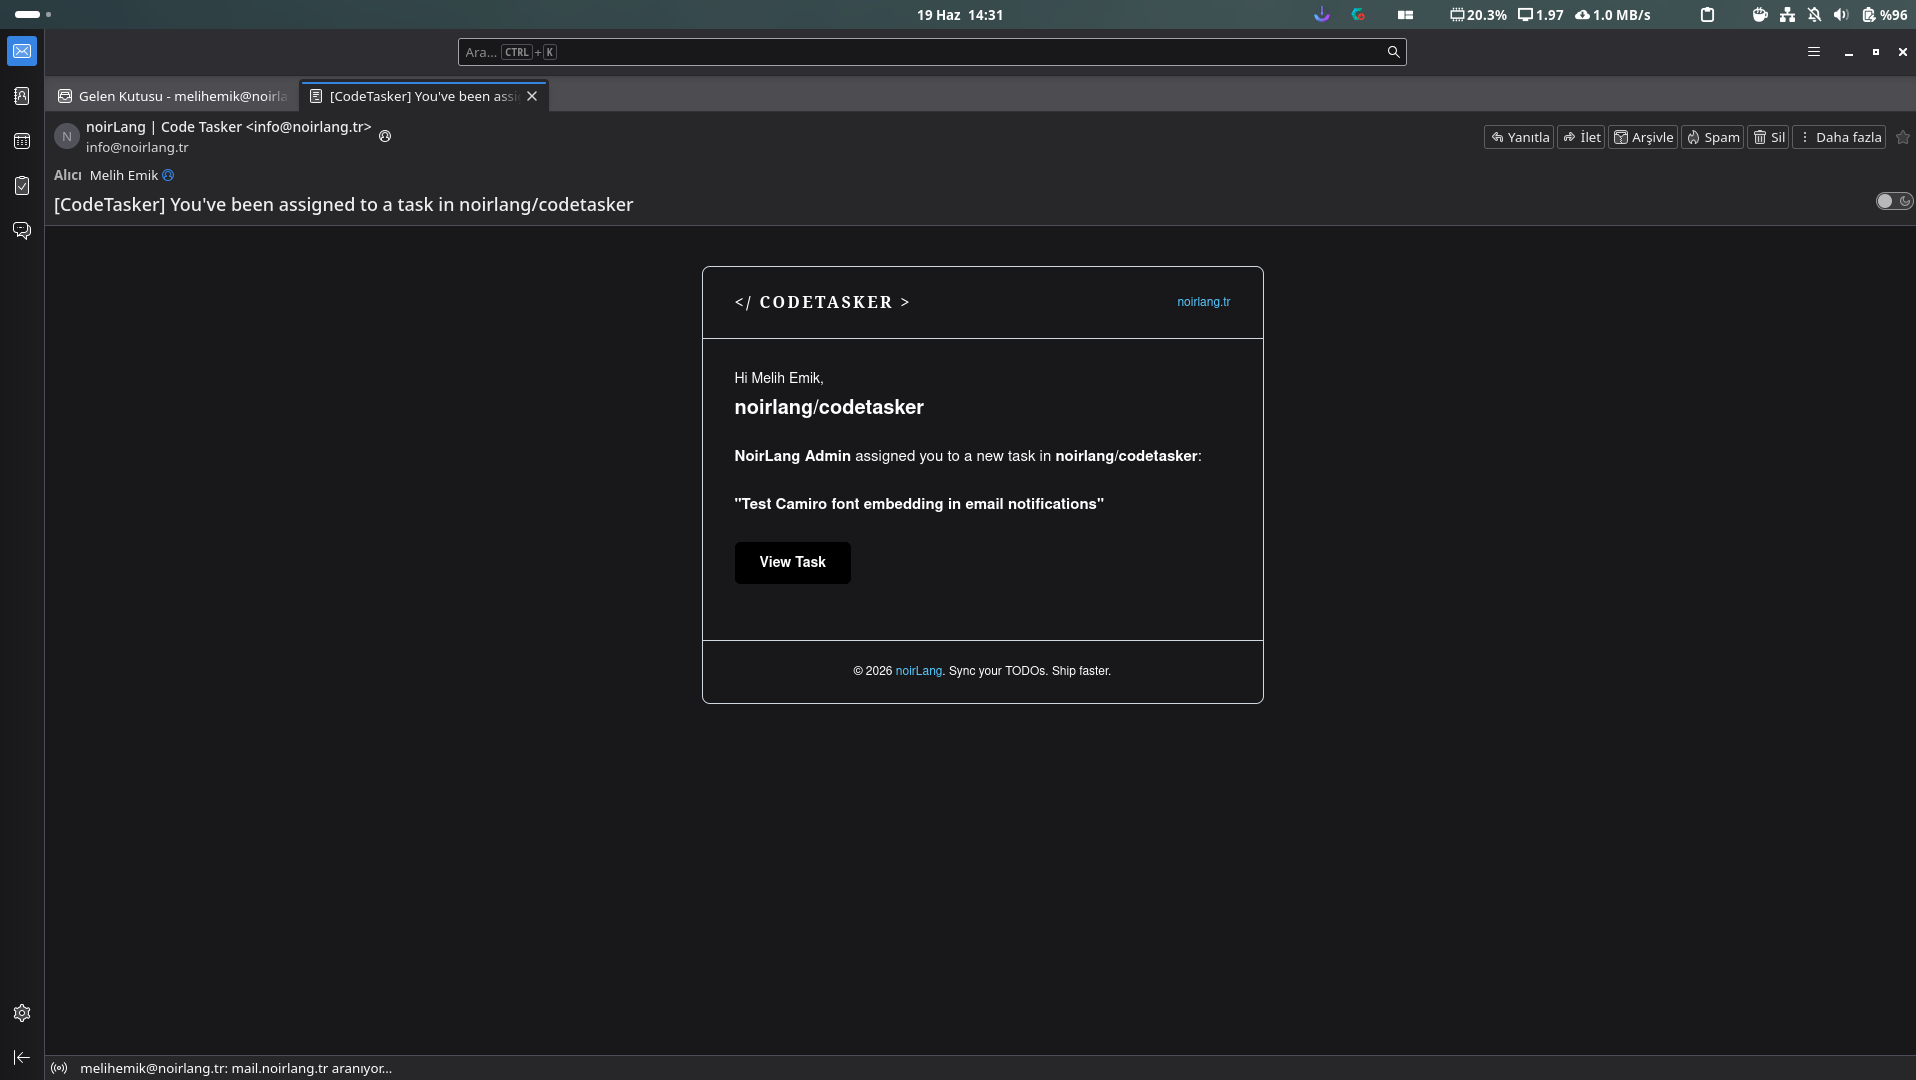The image size is (1916, 1080).
Task: Open the Mail space in sidebar
Action: [x=22, y=51]
